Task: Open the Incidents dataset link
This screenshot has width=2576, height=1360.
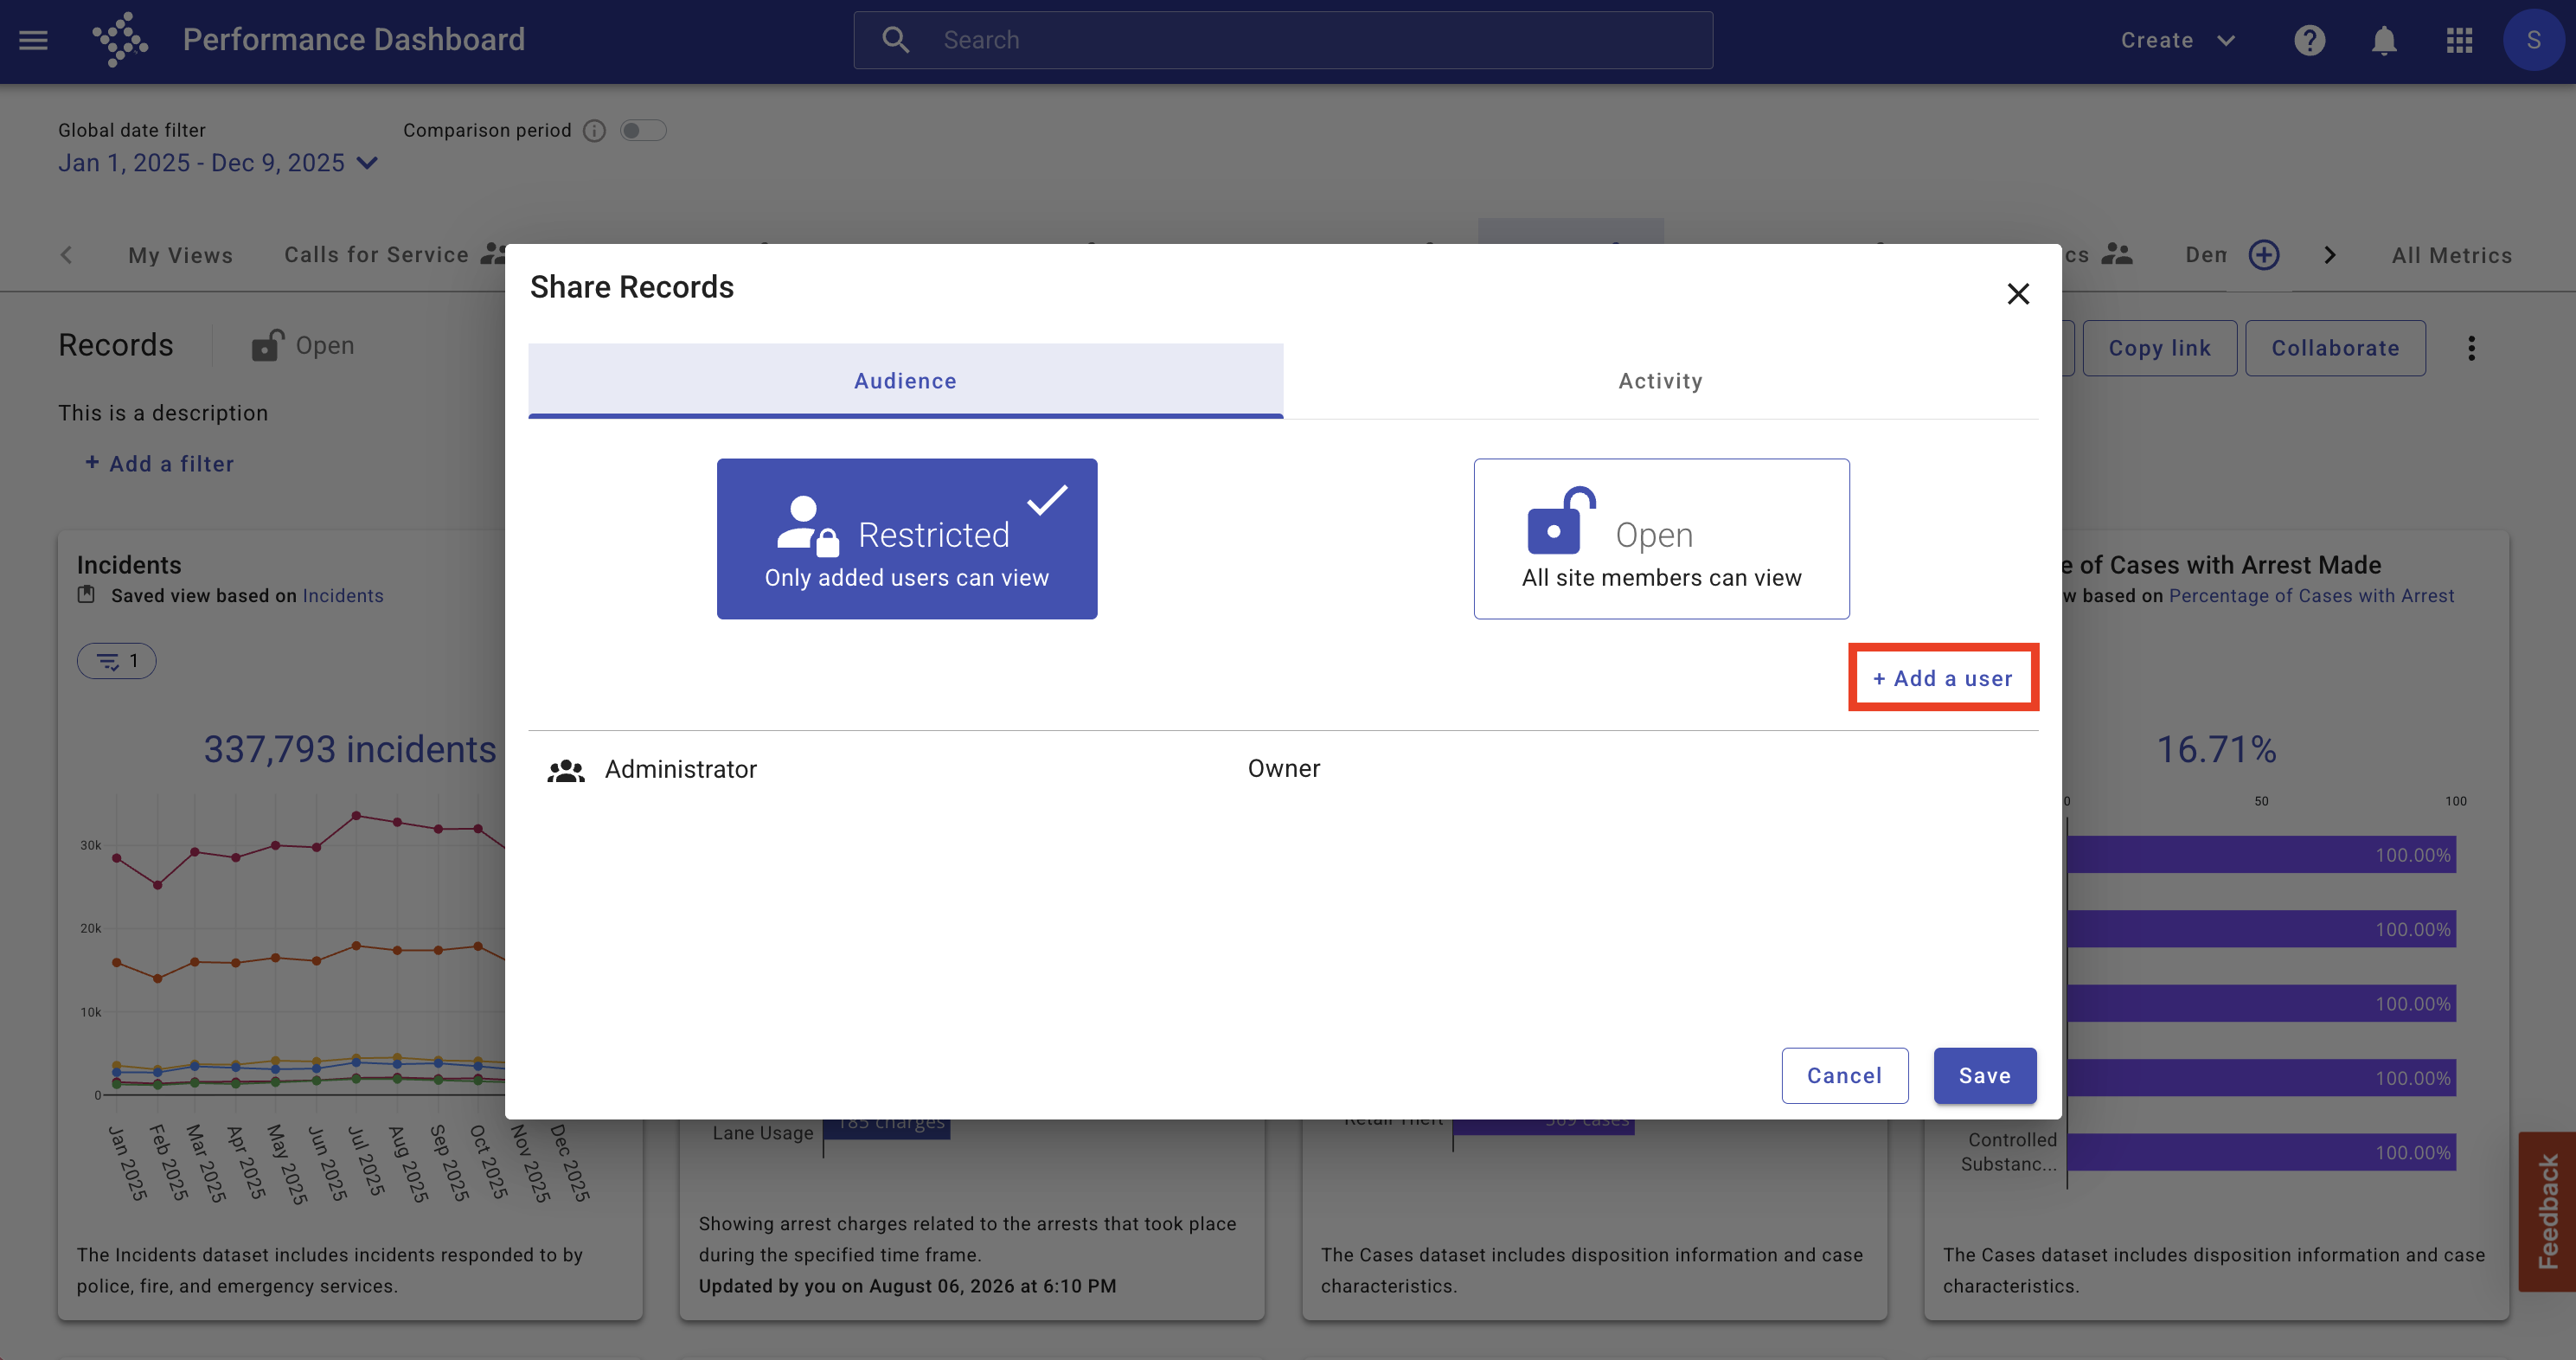Action: [x=343, y=596]
